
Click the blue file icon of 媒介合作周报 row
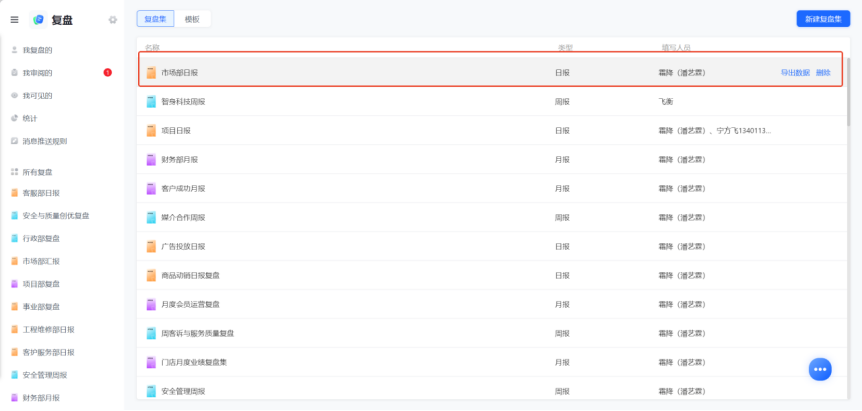[151, 218]
